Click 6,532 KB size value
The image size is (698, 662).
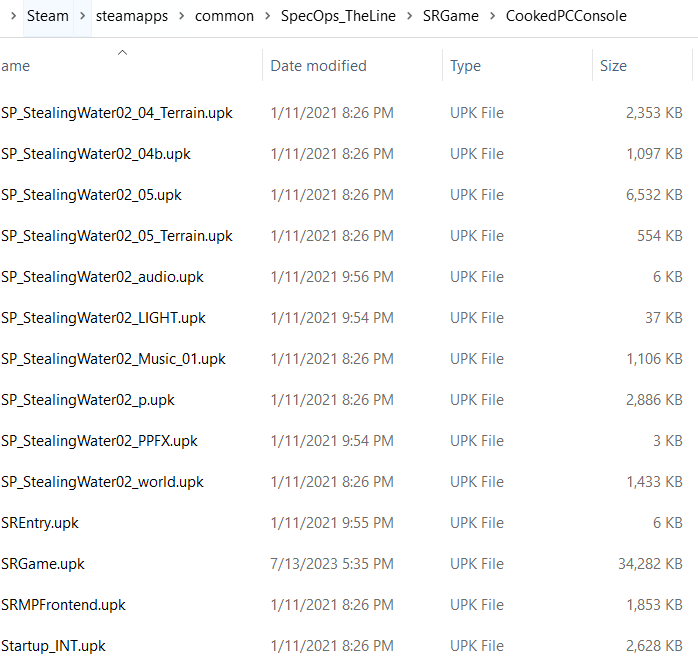[654, 195]
